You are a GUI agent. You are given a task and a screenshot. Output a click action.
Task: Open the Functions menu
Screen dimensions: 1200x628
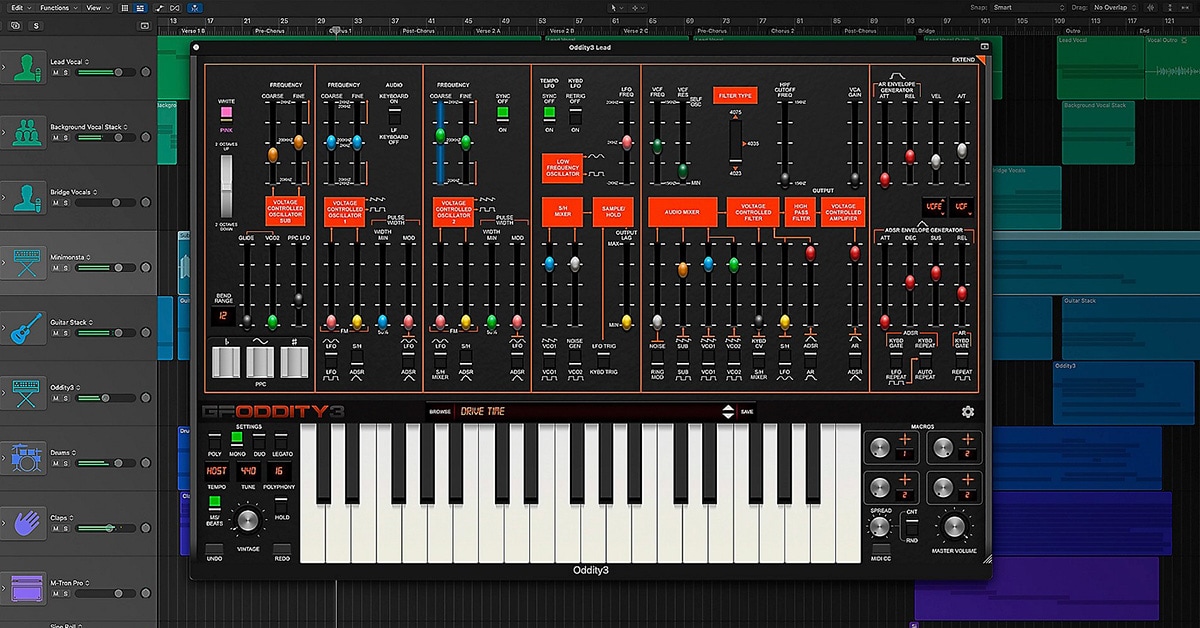[57, 7]
